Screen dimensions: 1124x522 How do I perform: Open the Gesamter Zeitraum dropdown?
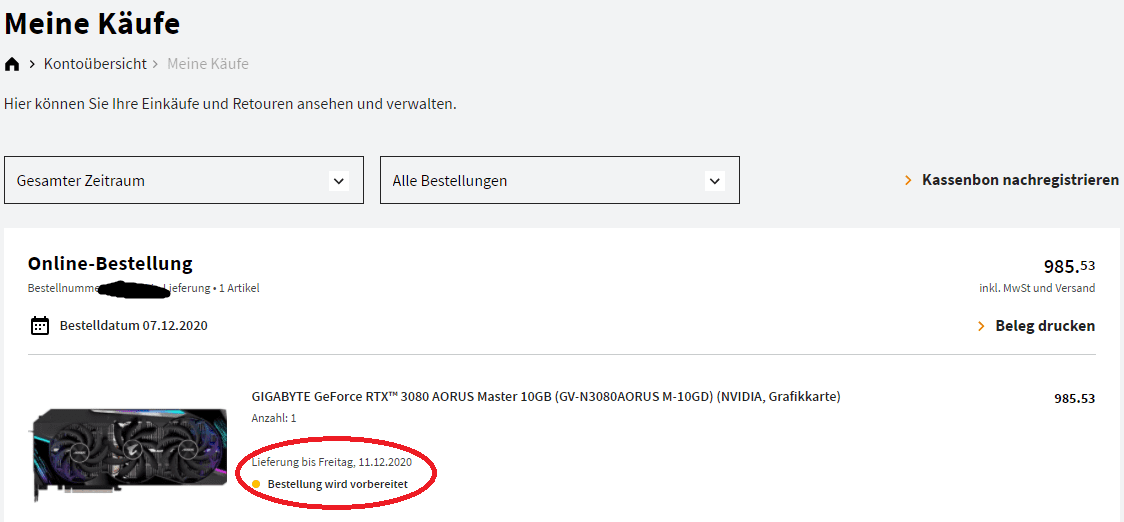click(x=184, y=180)
